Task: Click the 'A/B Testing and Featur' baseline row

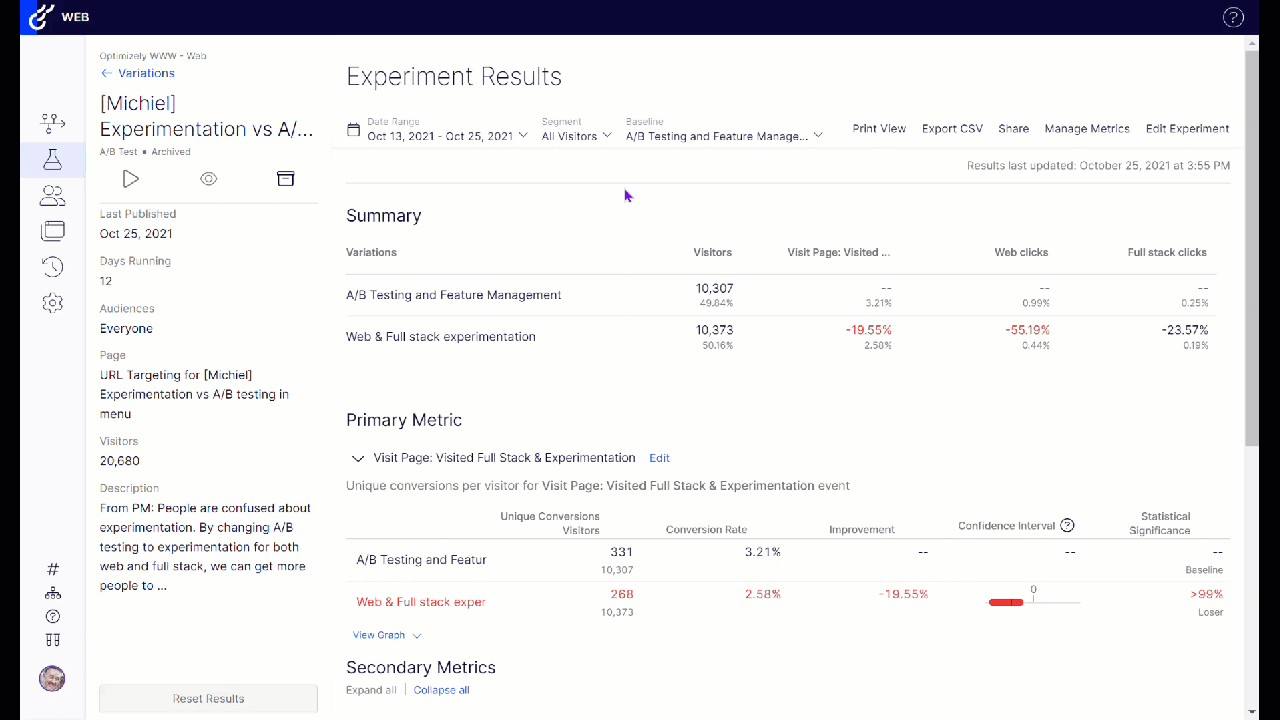Action: coord(421,560)
